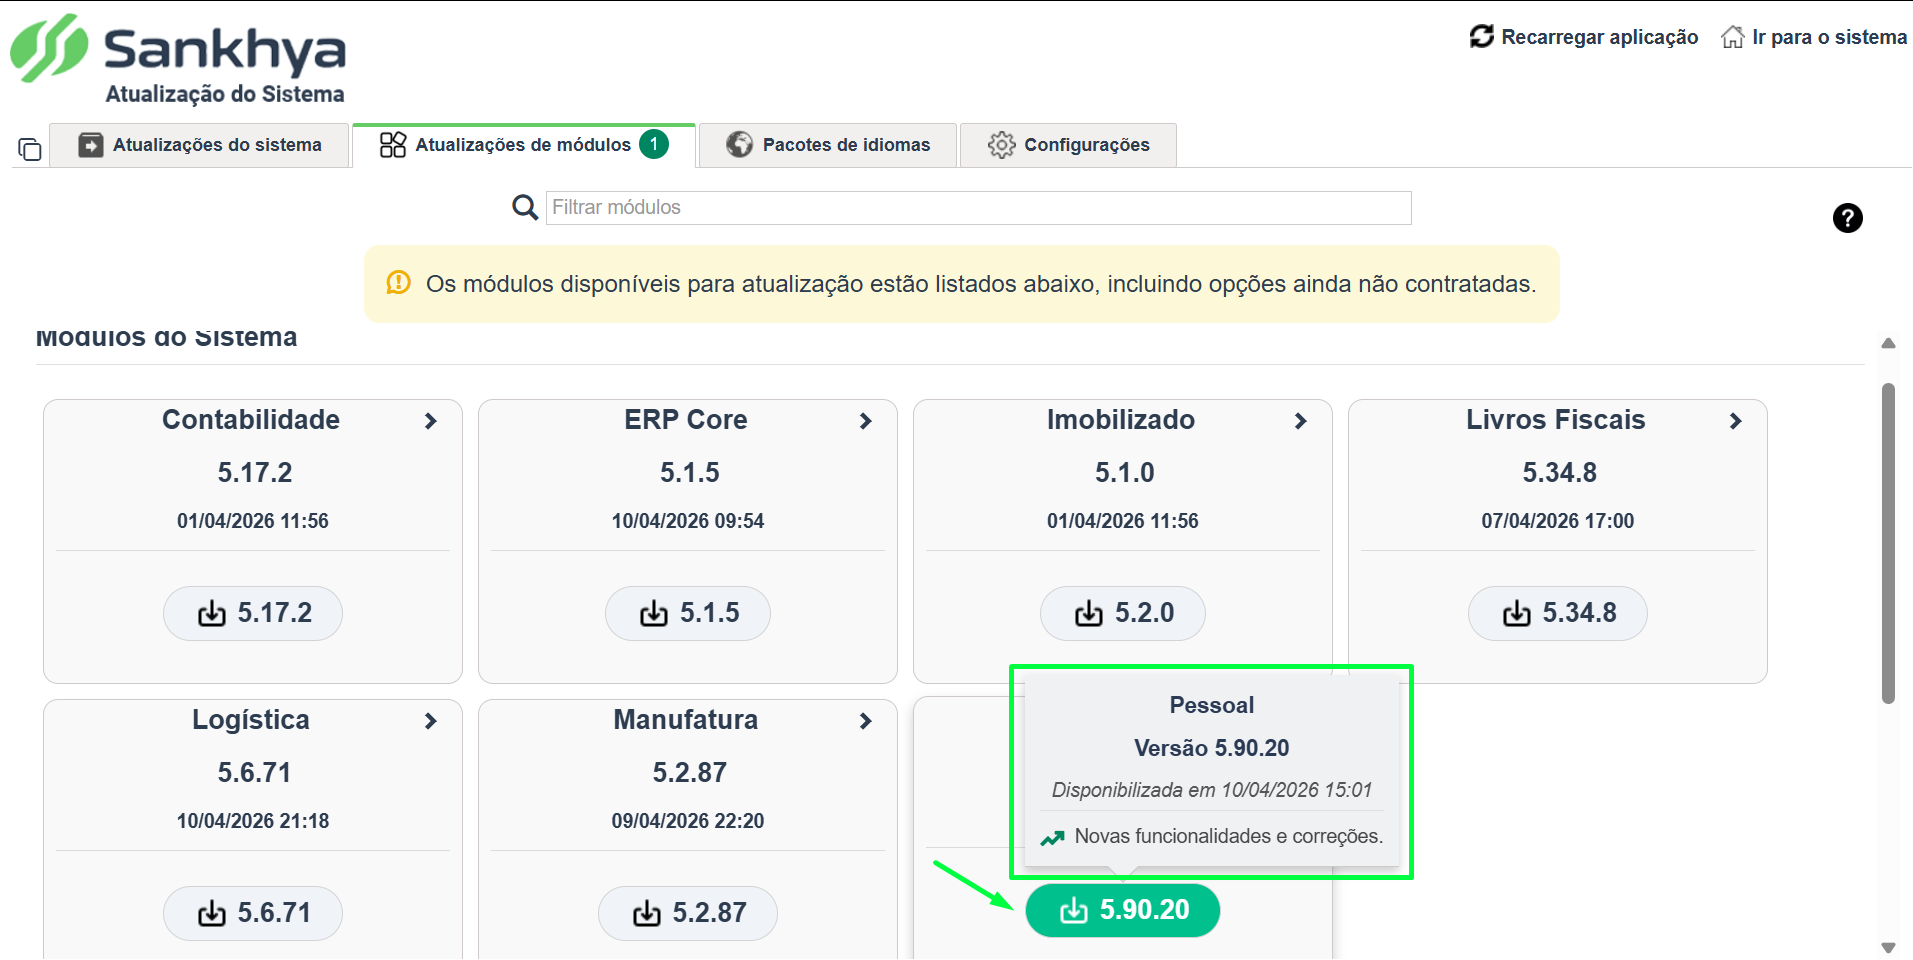The width and height of the screenshot is (1913, 960).
Task: Select Atualizações de módulos tab
Action: [524, 145]
